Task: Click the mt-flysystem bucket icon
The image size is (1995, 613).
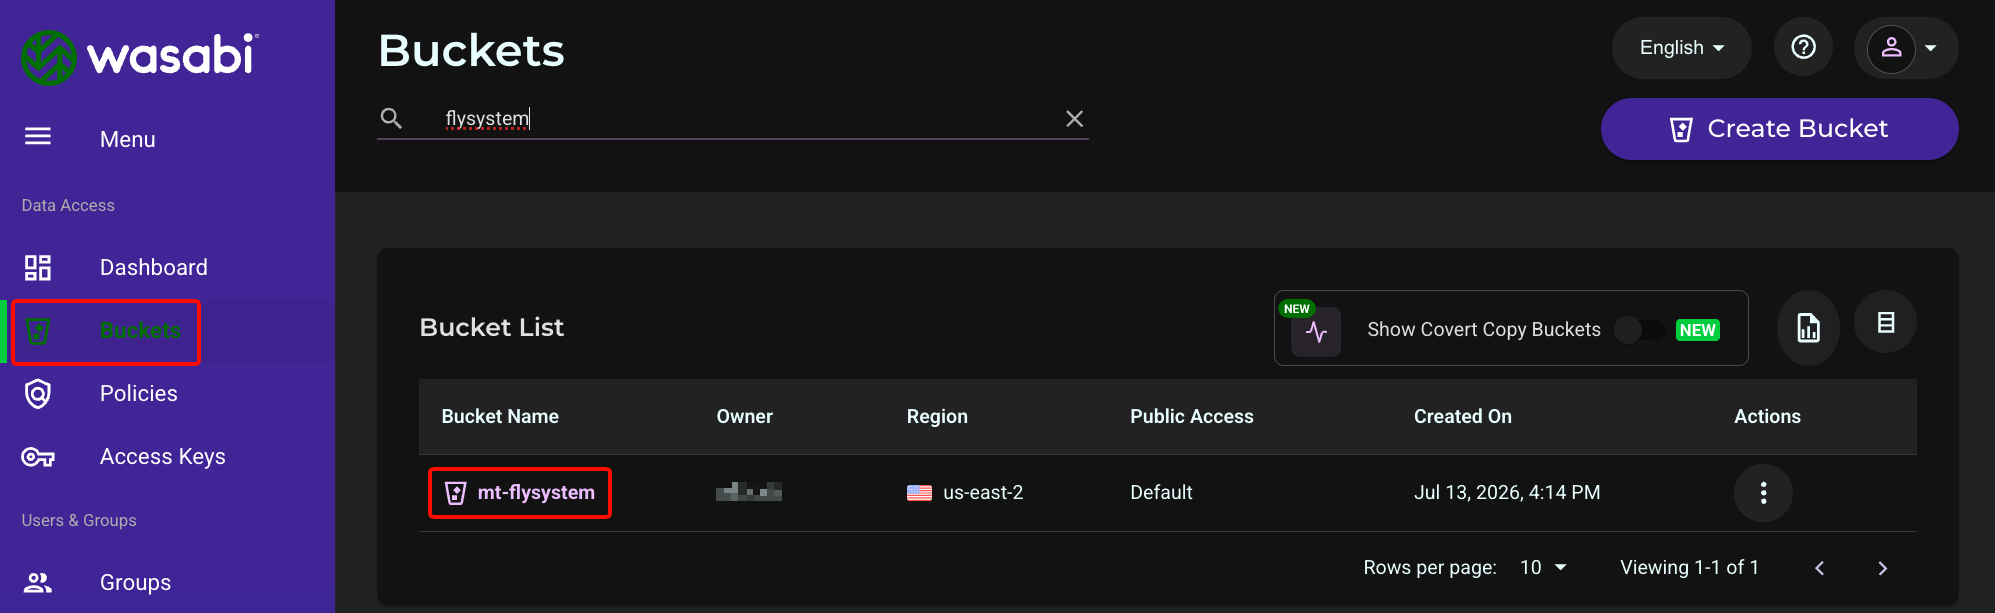Action: 456,493
